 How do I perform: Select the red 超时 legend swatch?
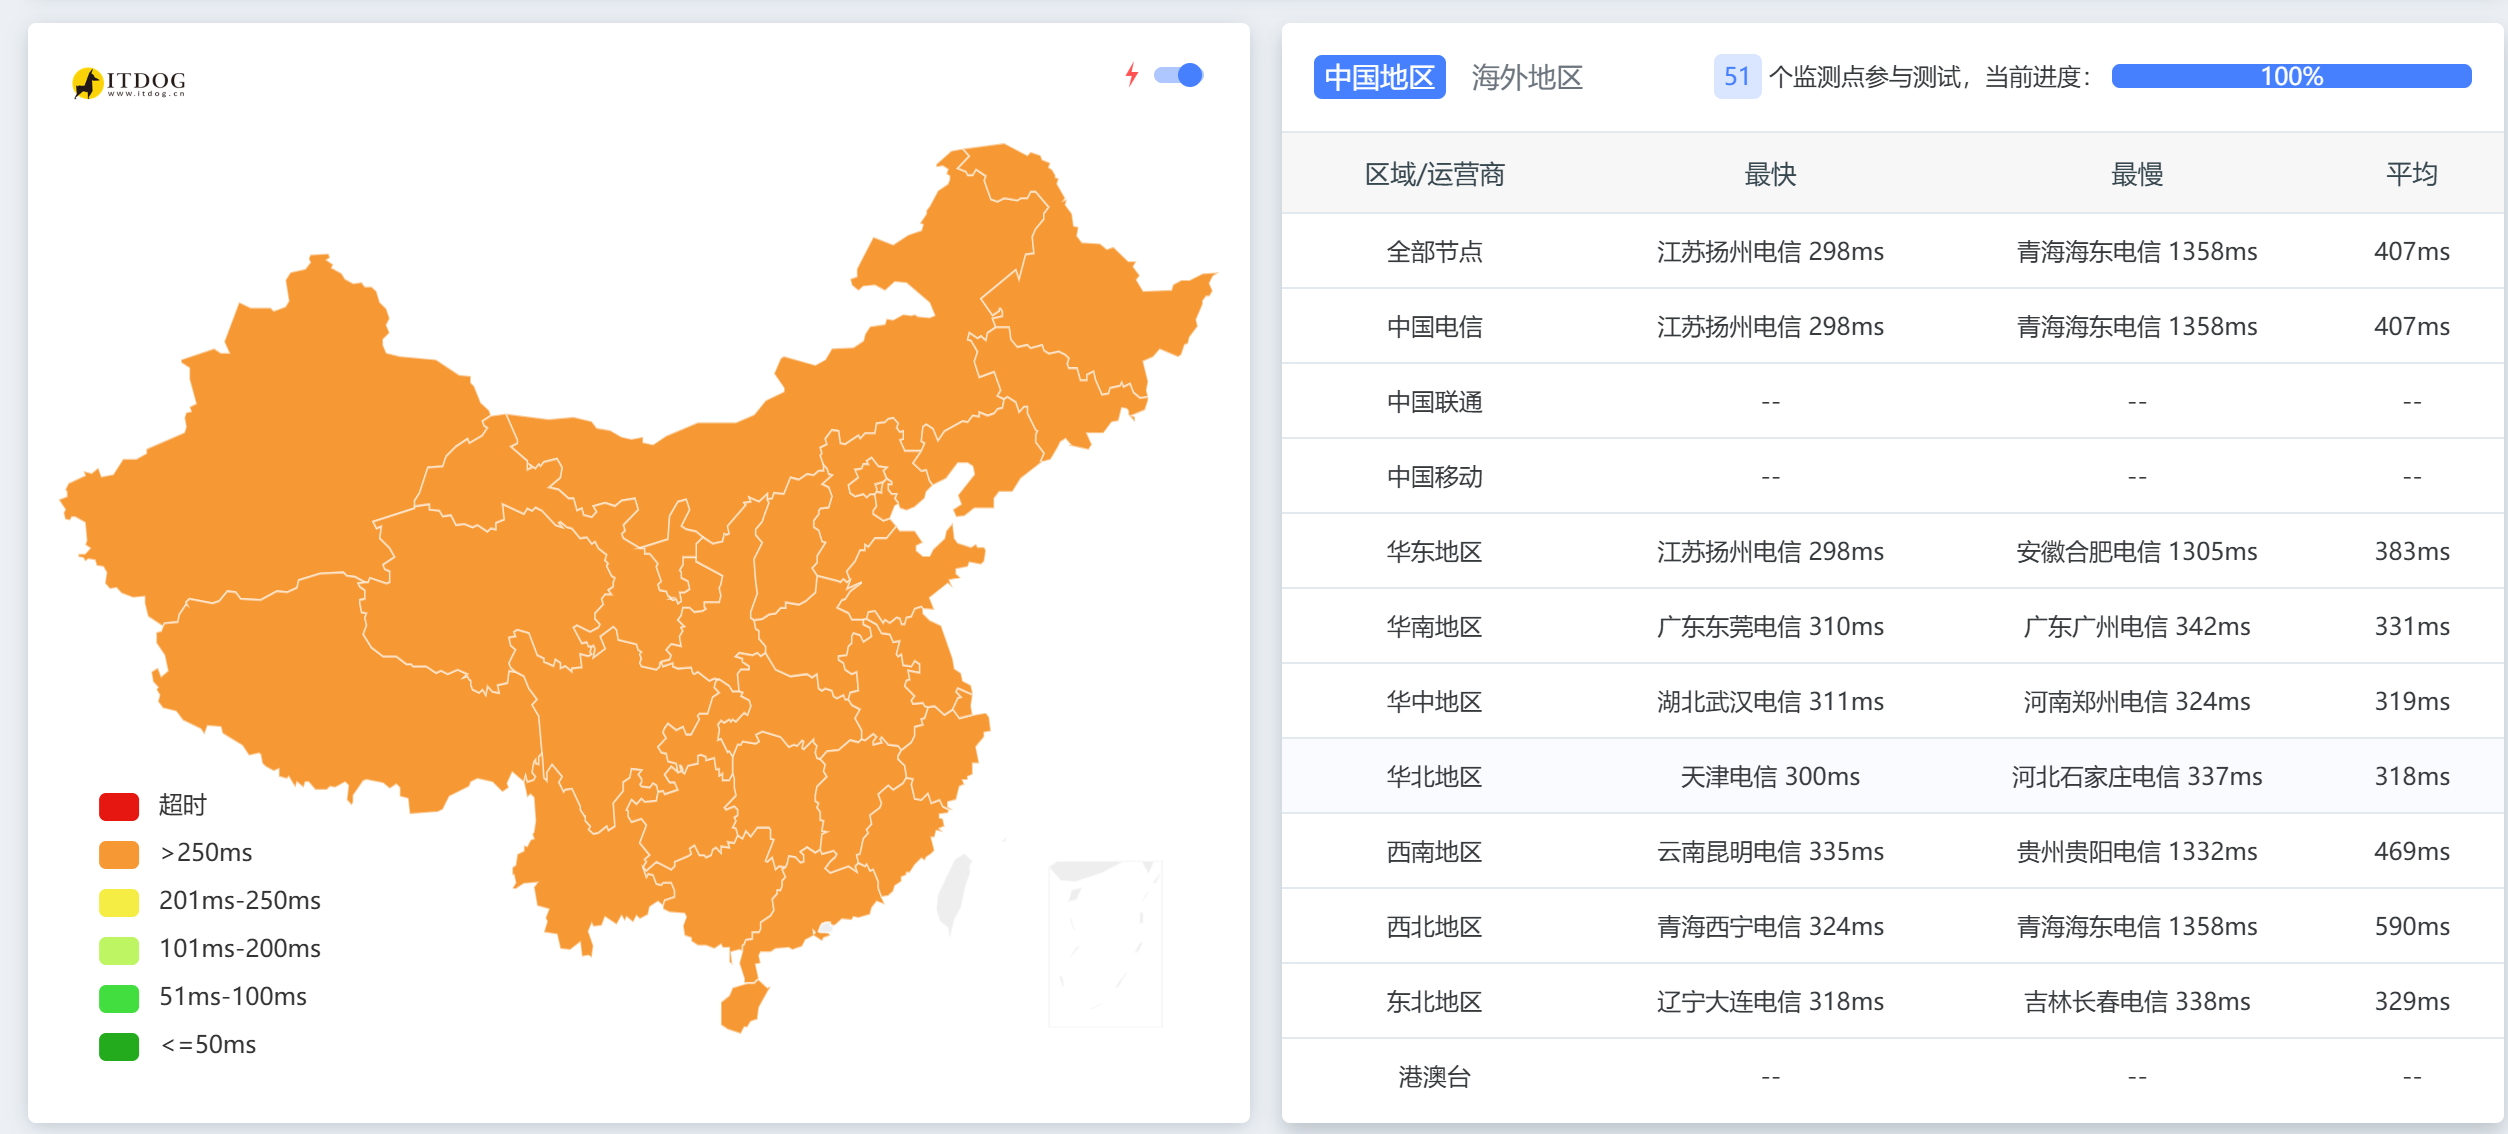click(x=118, y=805)
